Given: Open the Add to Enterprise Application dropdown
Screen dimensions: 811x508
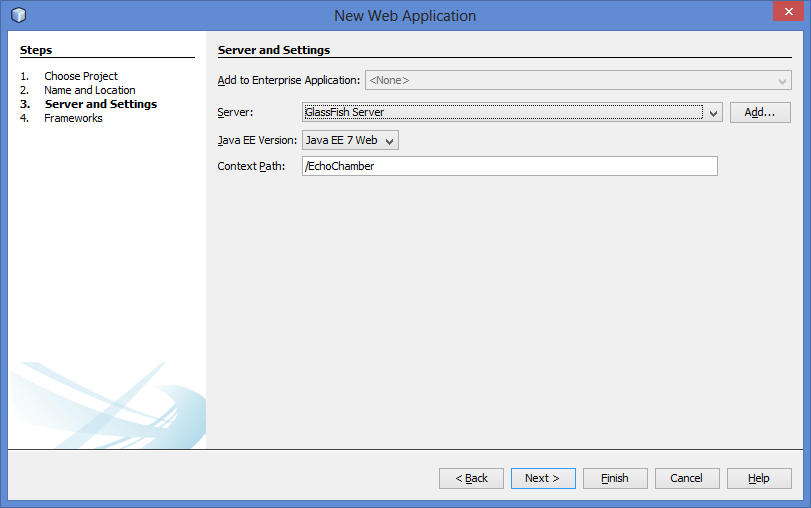Looking at the screenshot, I should [782, 80].
